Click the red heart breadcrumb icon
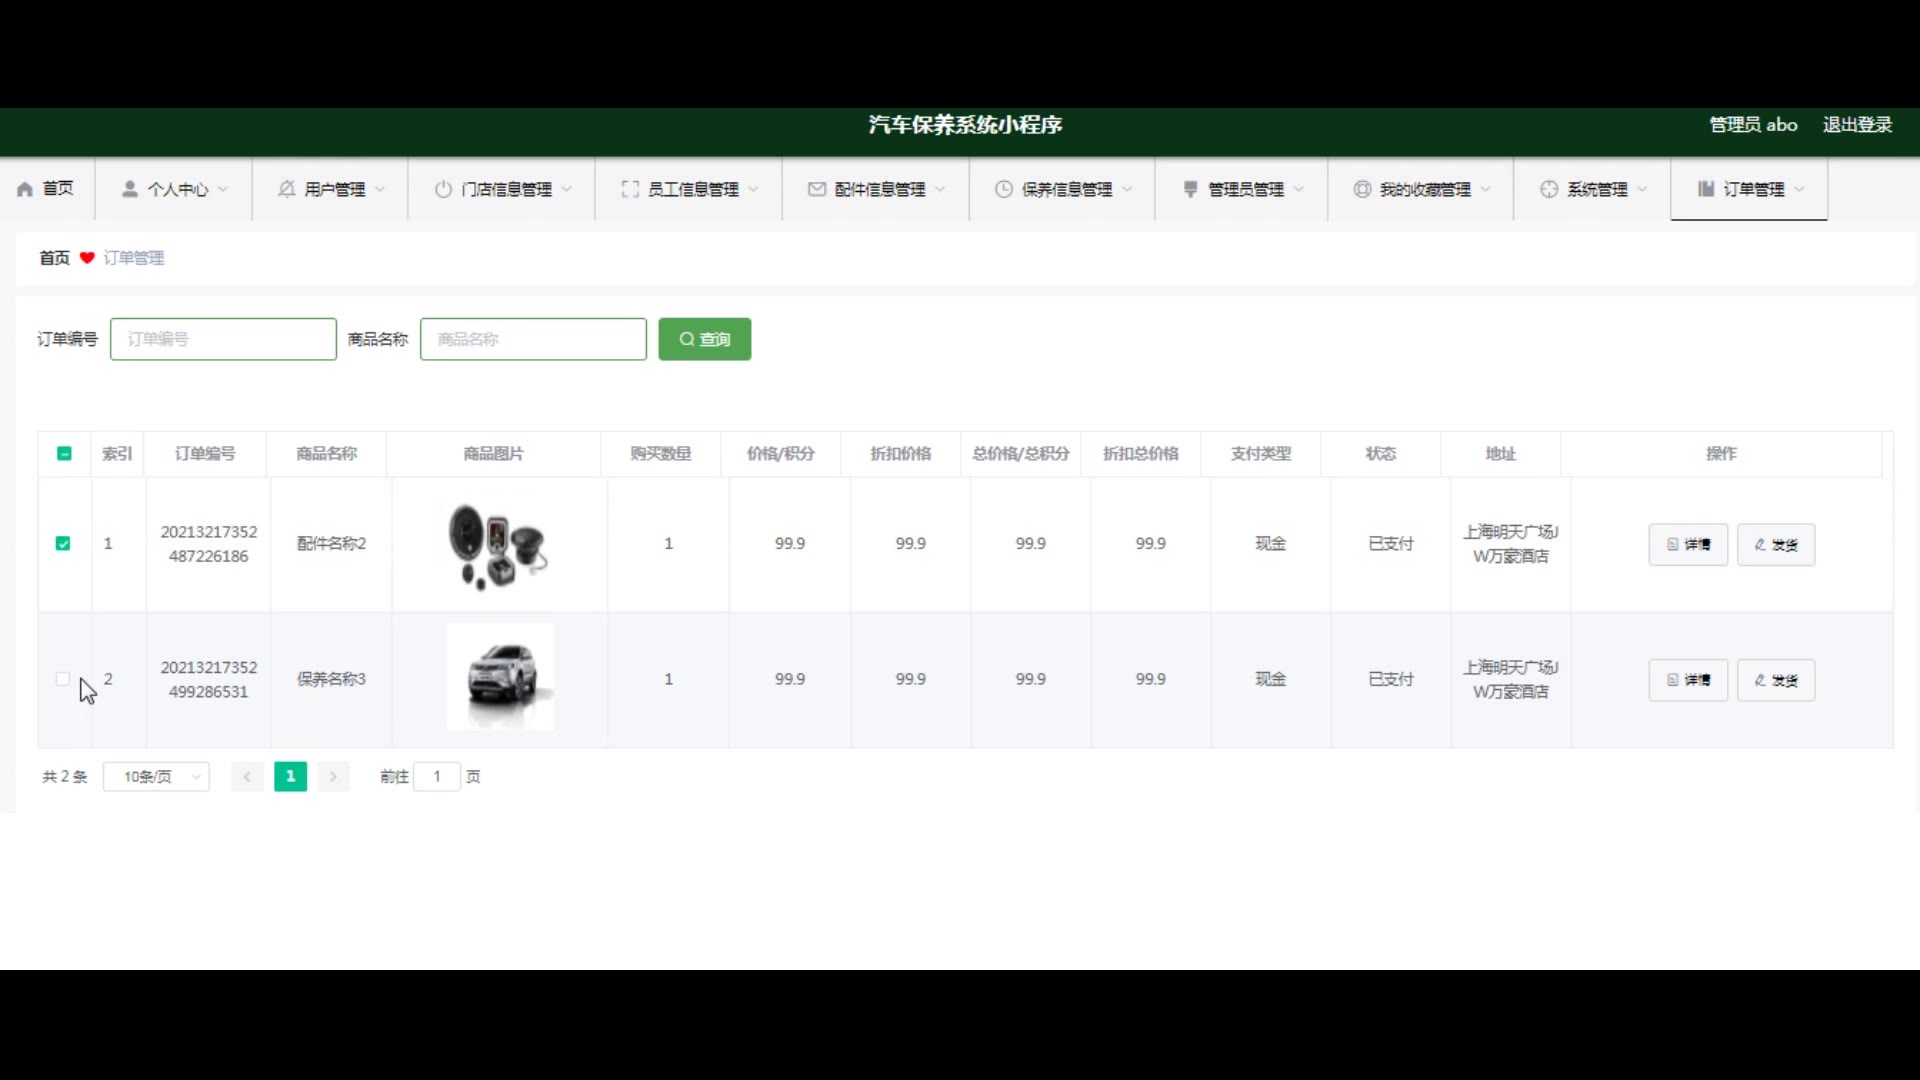1920x1080 pixels. (87, 258)
